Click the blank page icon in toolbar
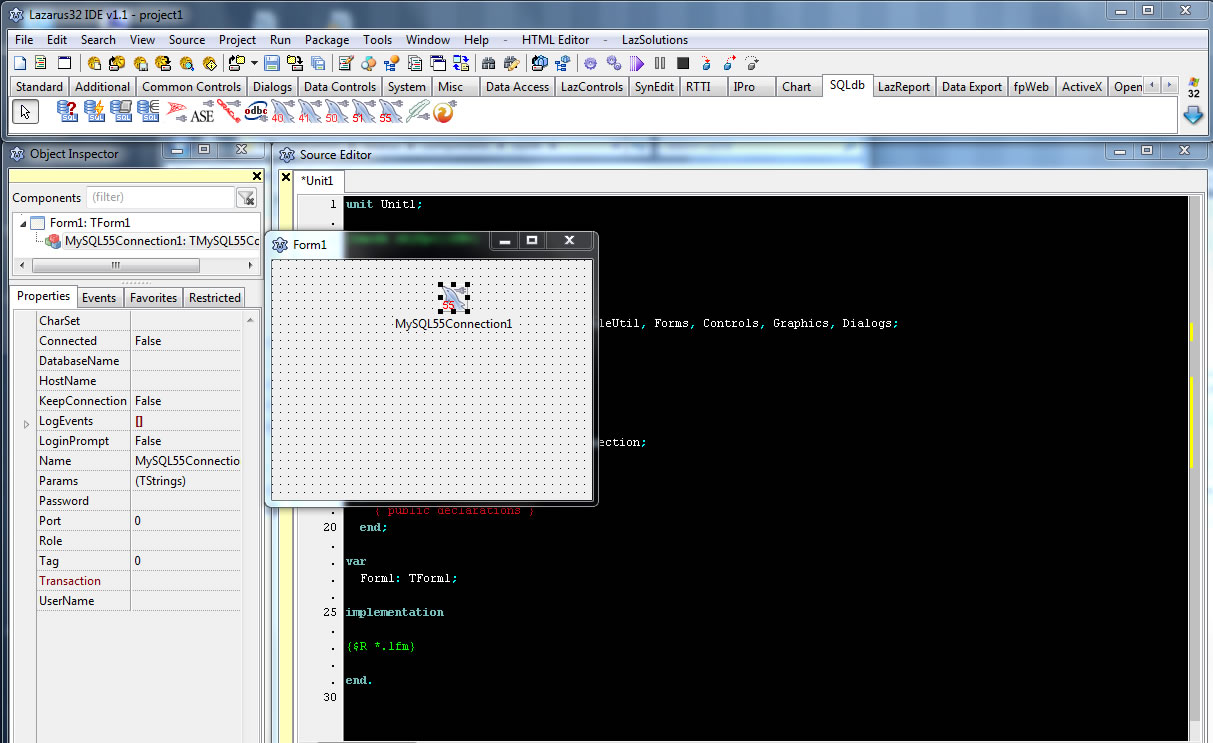The height and width of the screenshot is (743, 1213). click(x=21, y=63)
